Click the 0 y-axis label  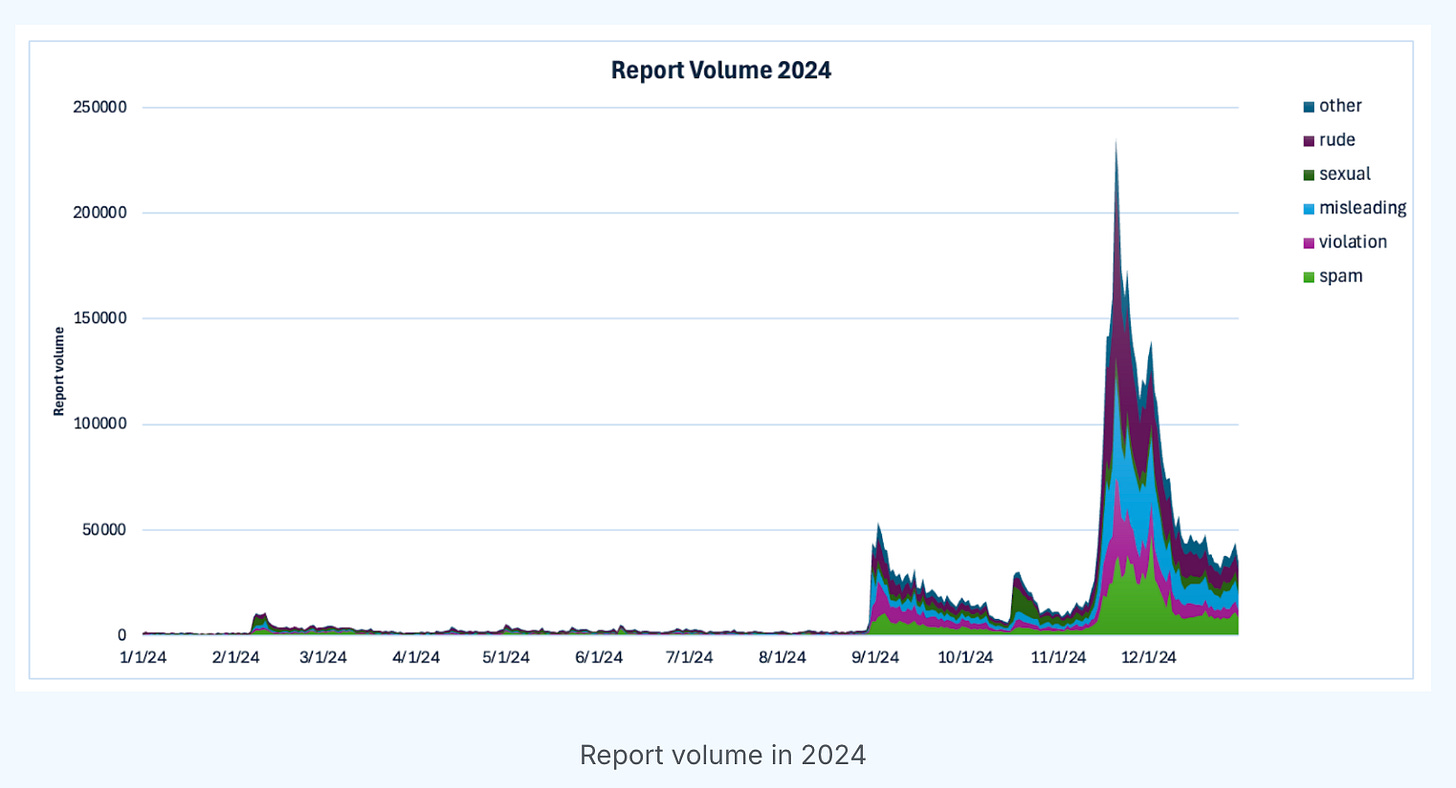coord(122,636)
